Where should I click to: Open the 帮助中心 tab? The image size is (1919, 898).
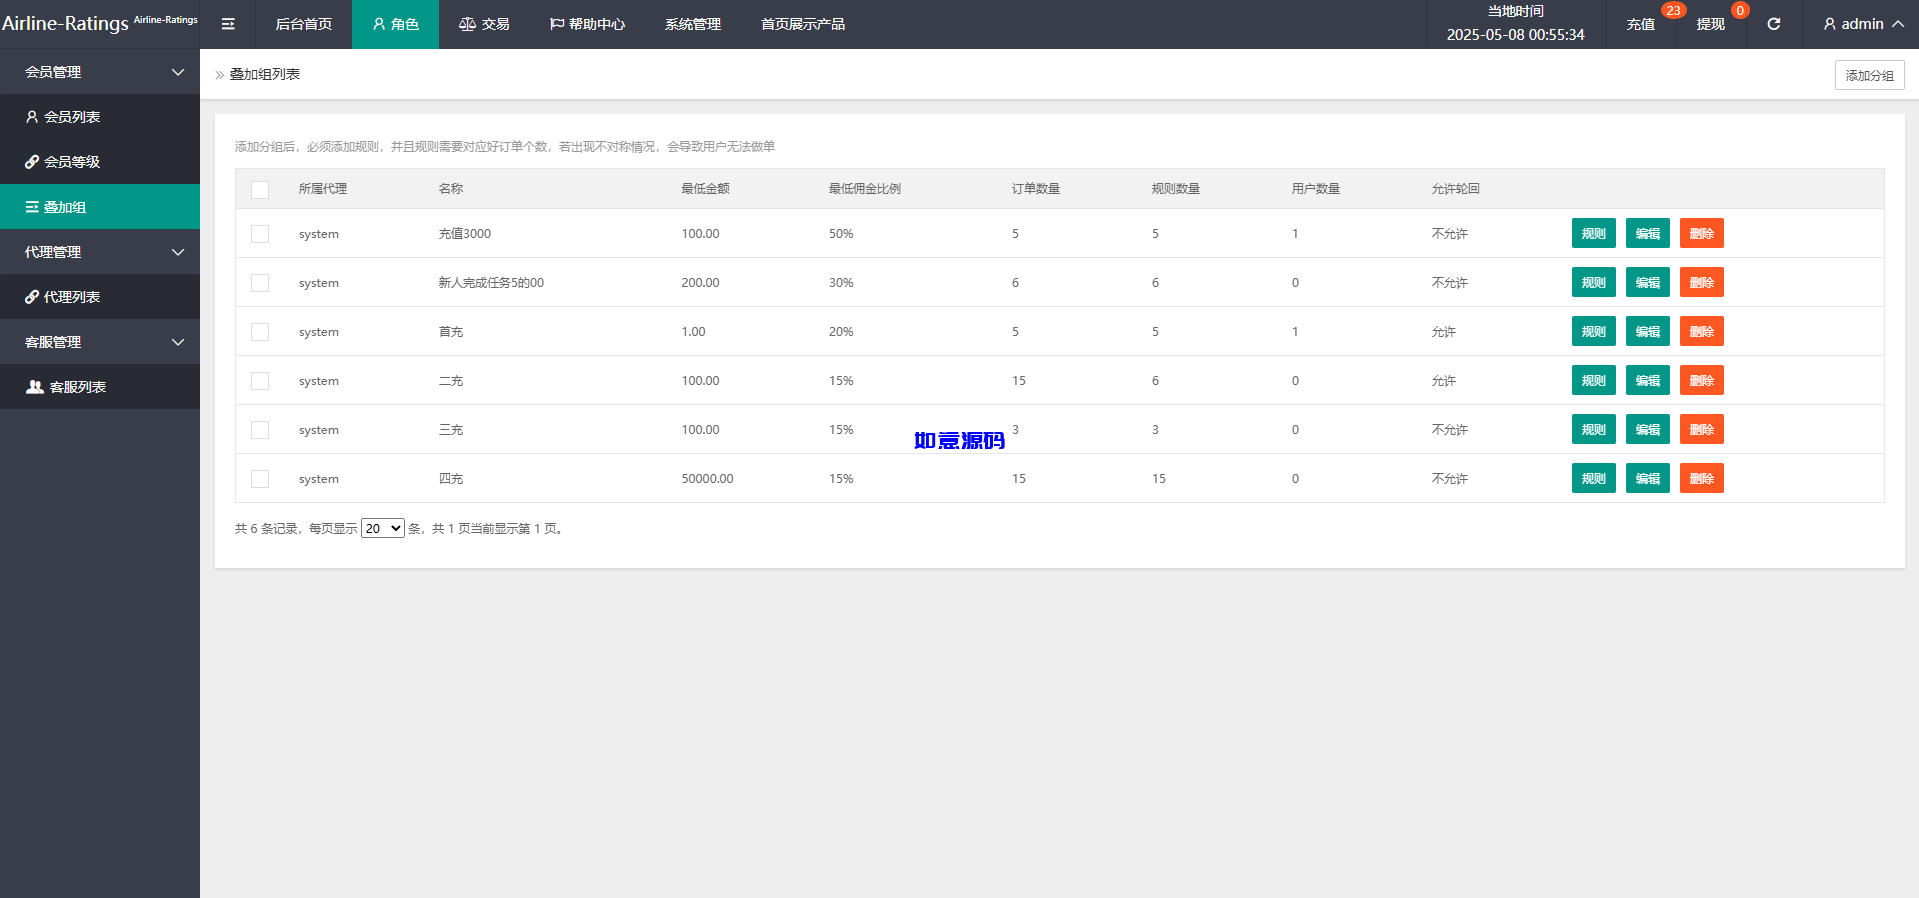tap(587, 24)
